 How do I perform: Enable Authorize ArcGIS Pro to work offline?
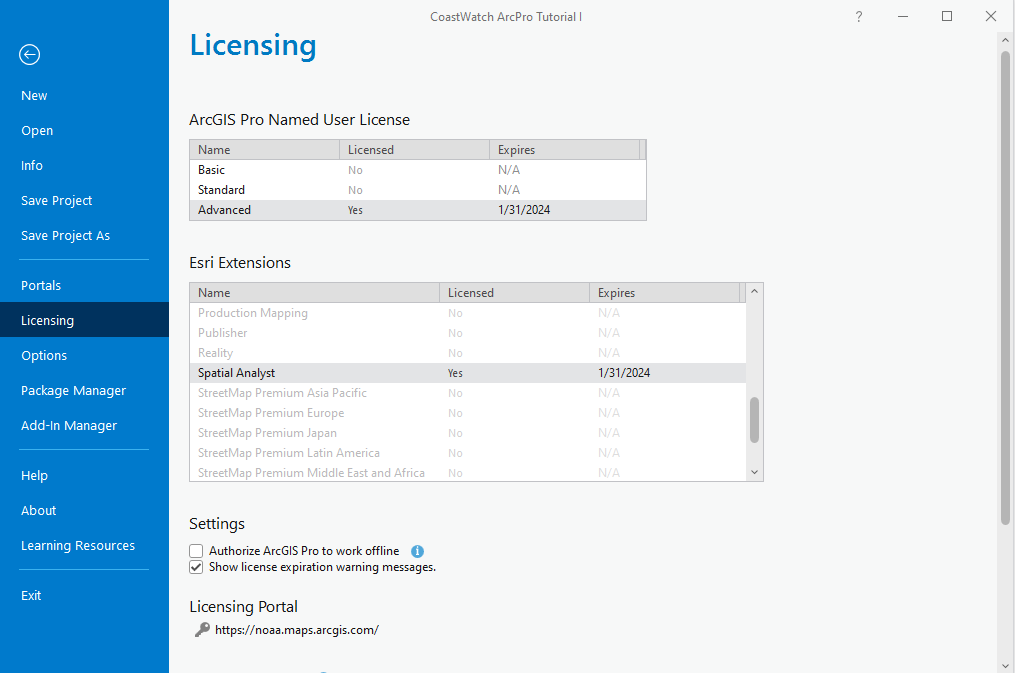(x=196, y=551)
